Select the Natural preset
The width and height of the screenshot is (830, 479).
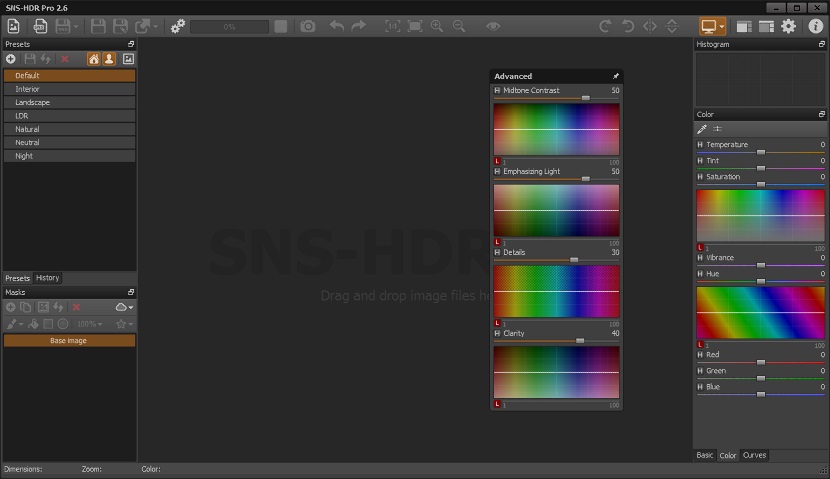click(69, 129)
